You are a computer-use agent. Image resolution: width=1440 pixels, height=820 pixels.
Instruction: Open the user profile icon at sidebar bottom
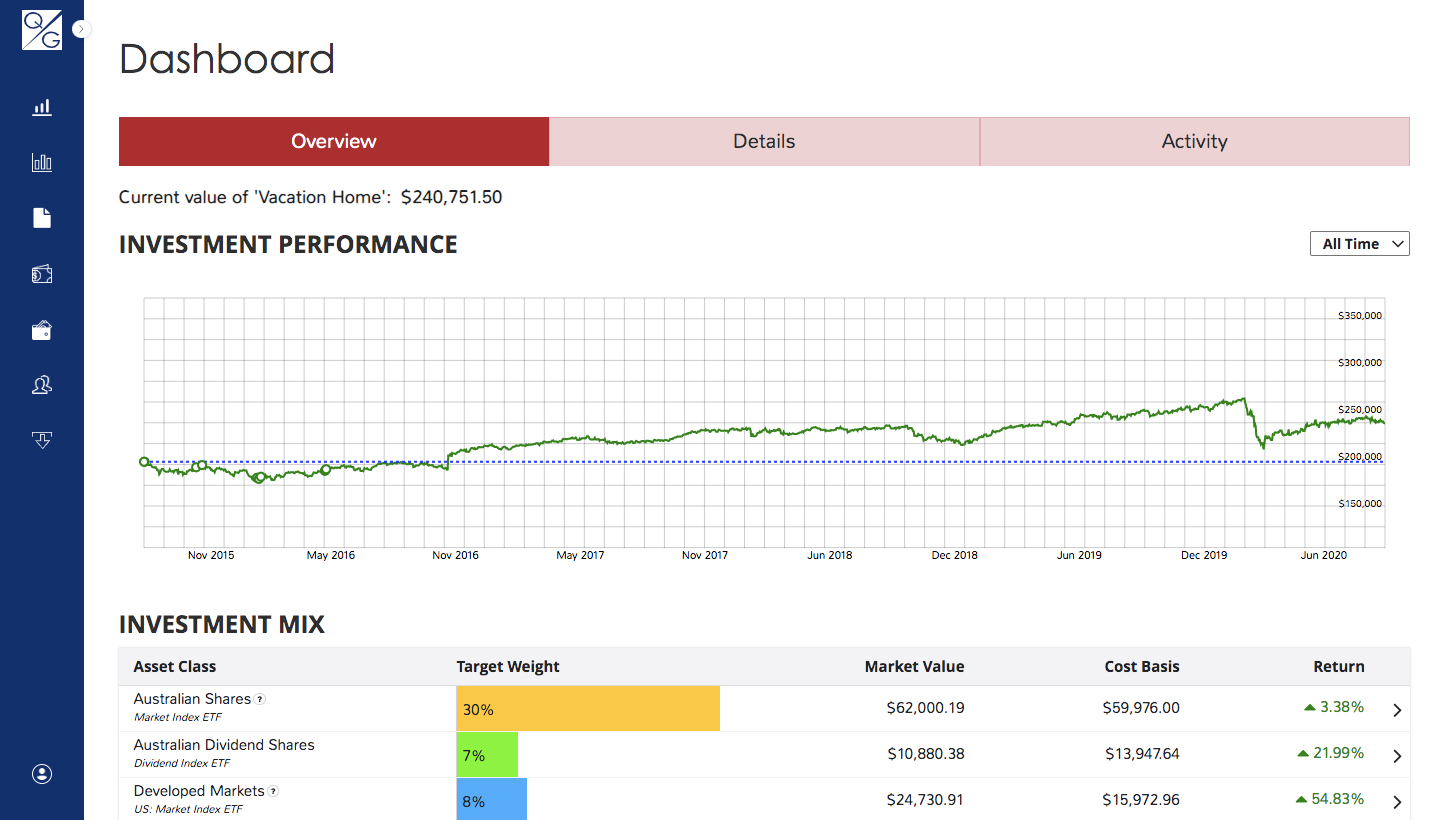tap(42, 774)
